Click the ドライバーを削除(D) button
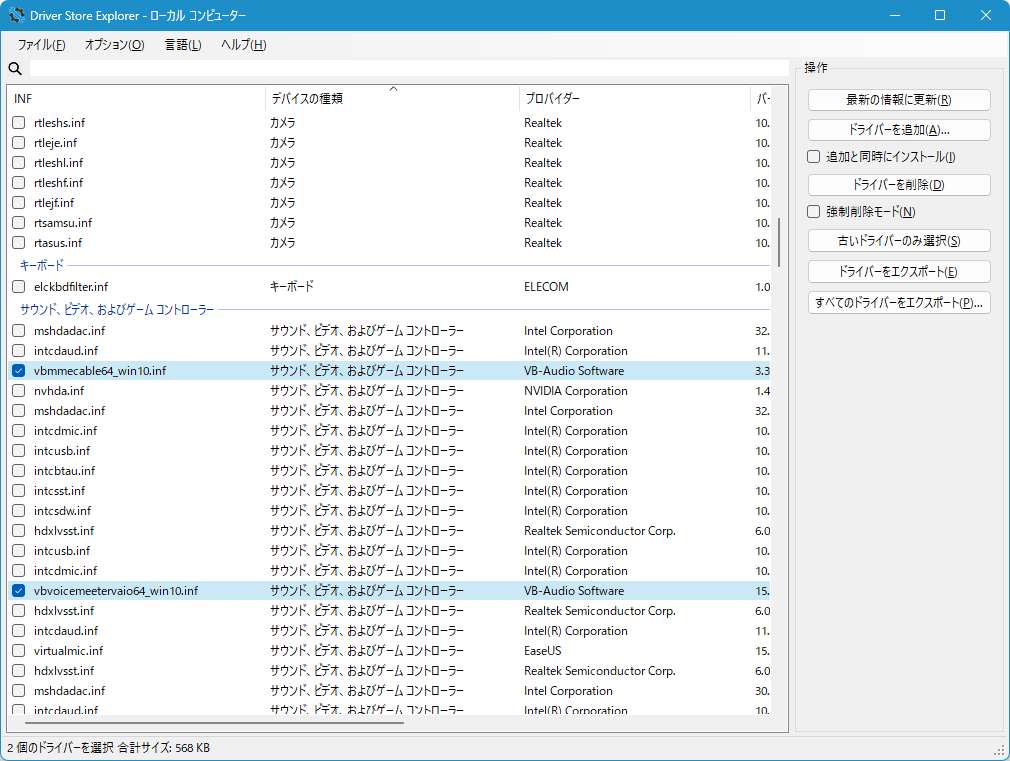This screenshot has height=761, width=1010. (899, 185)
